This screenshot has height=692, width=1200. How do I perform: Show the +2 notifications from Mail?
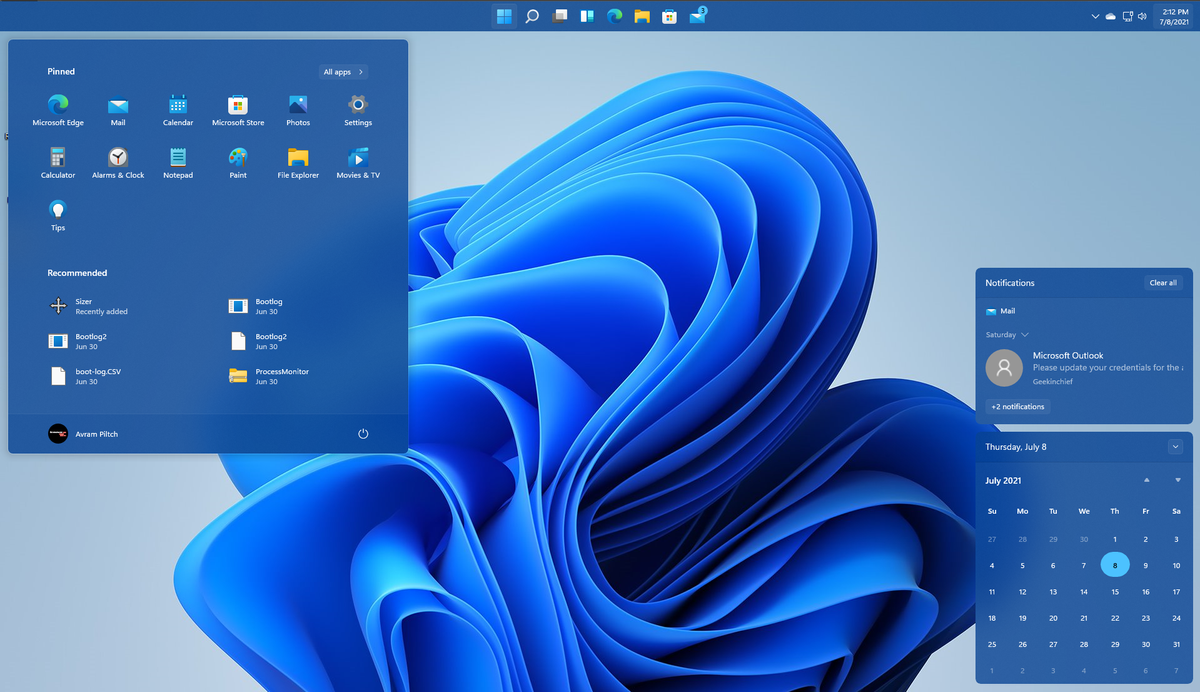(1017, 406)
